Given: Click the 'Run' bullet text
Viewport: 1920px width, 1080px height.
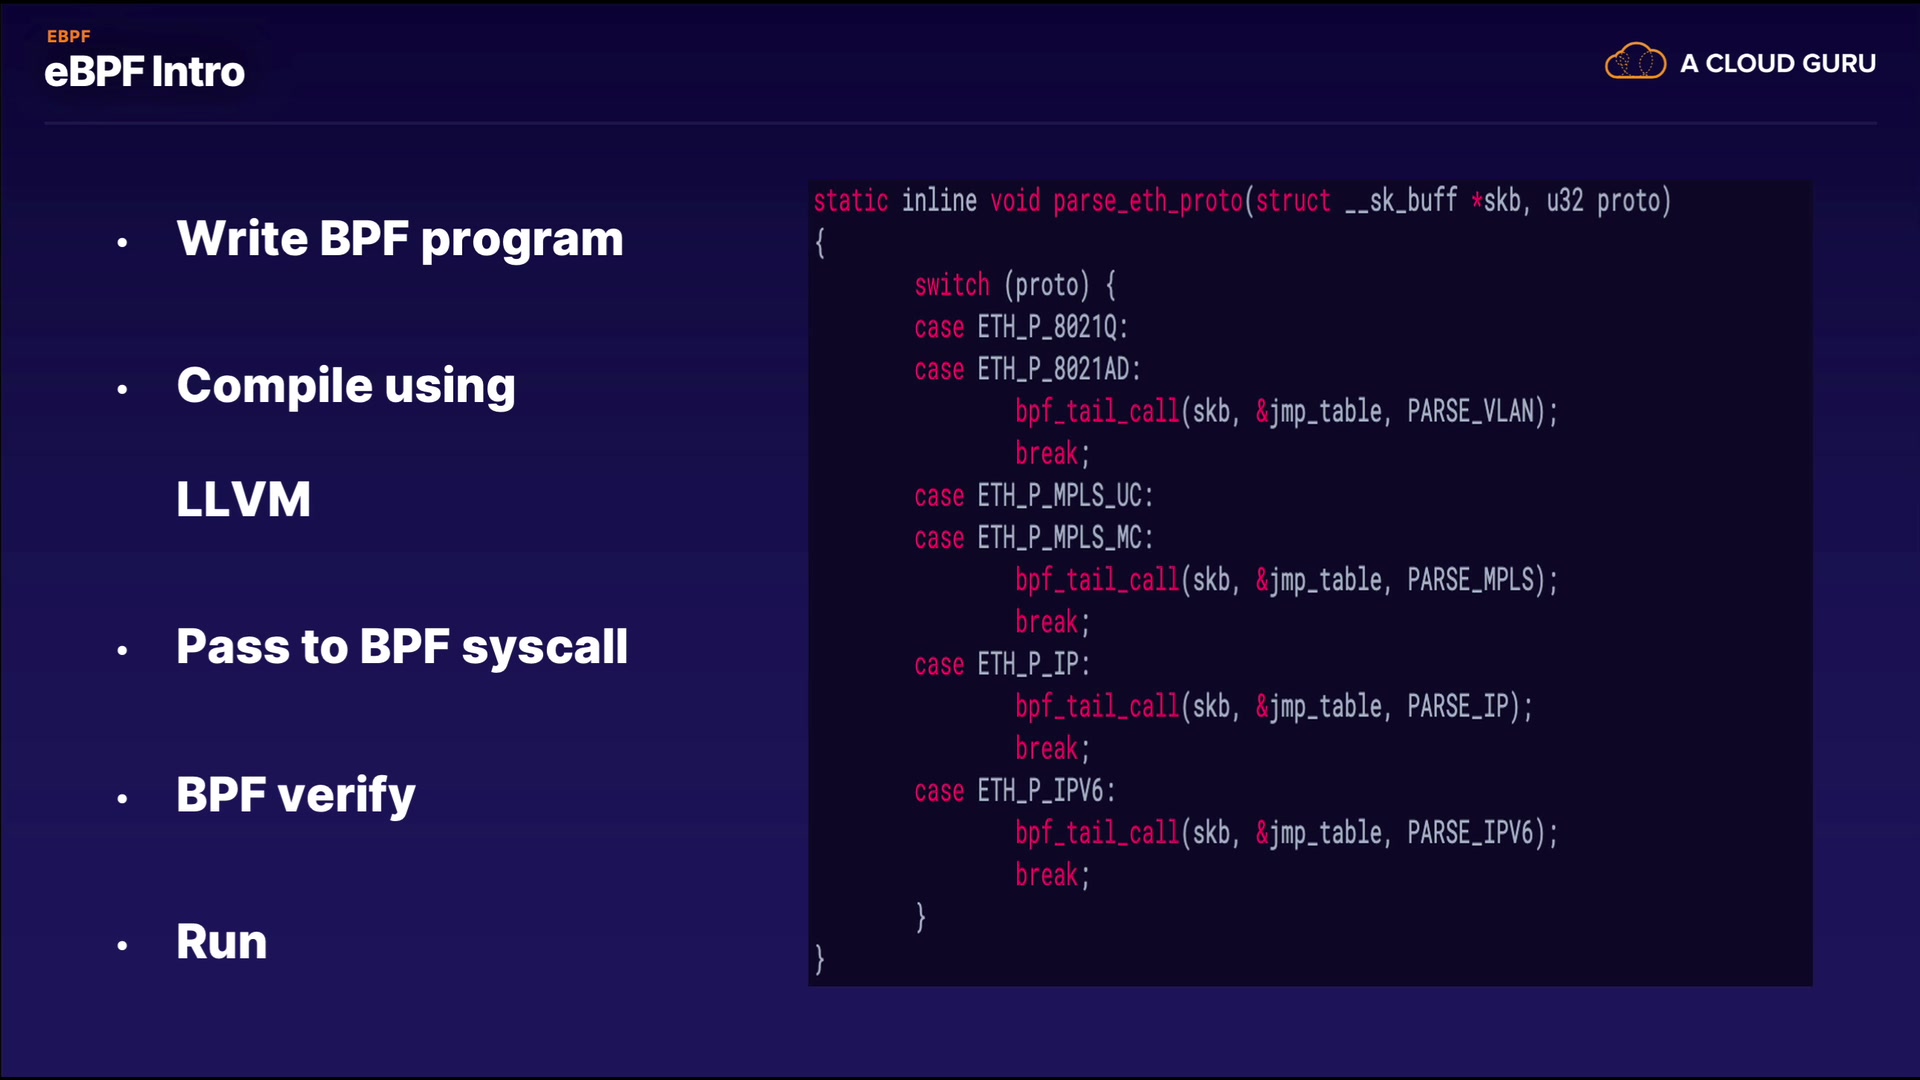Looking at the screenshot, I should click(x=222, y=942).
